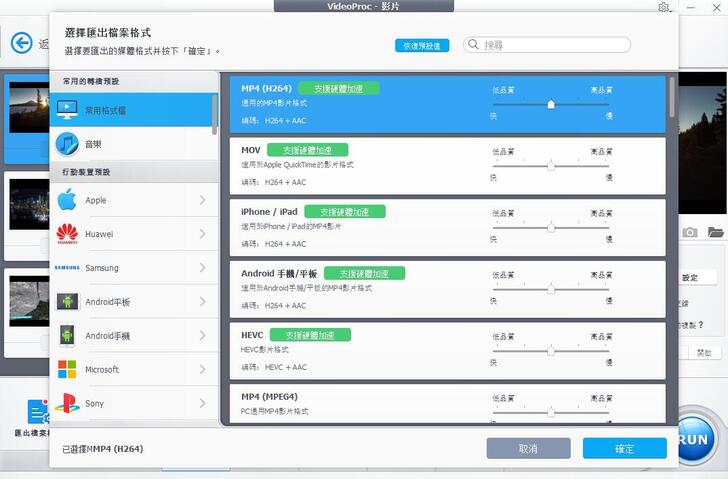This screenshot has height=479, width=728.
Task: Select the 常用格式檔 monitor icon
Action: pyautogui.click(x=67, y=110)
